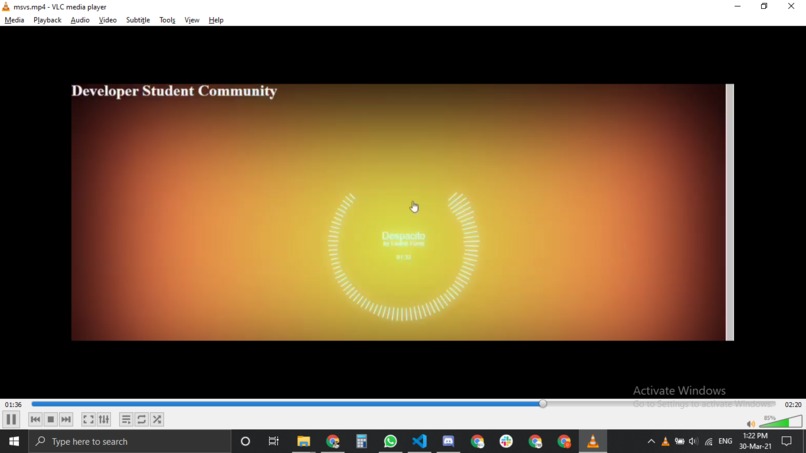Open the Windows Start menu
Viewport: 806px width, 453px height.
coord(14,441)
